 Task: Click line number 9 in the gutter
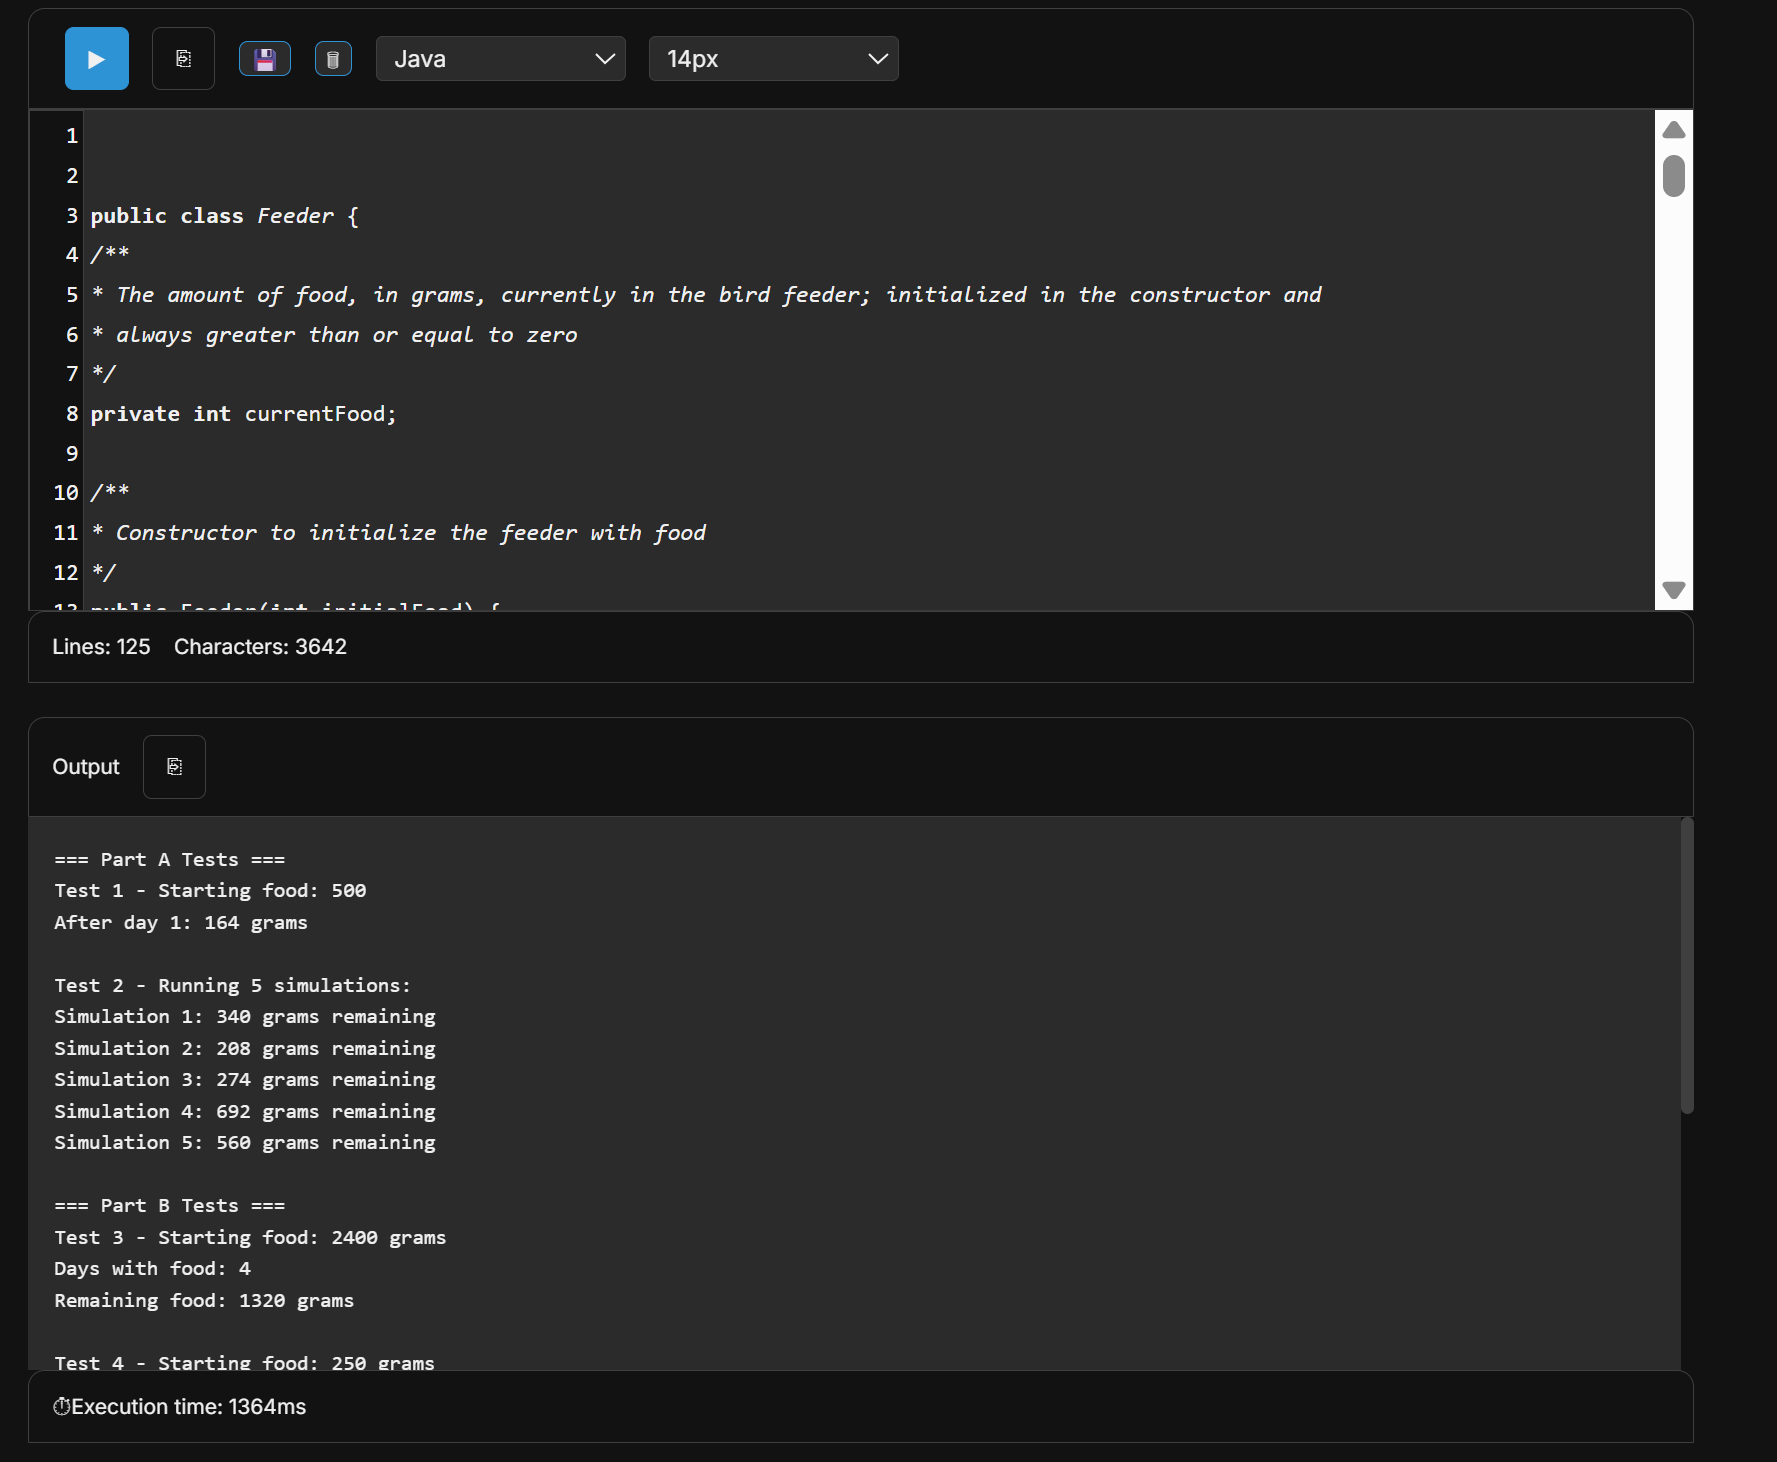point(71,454)
